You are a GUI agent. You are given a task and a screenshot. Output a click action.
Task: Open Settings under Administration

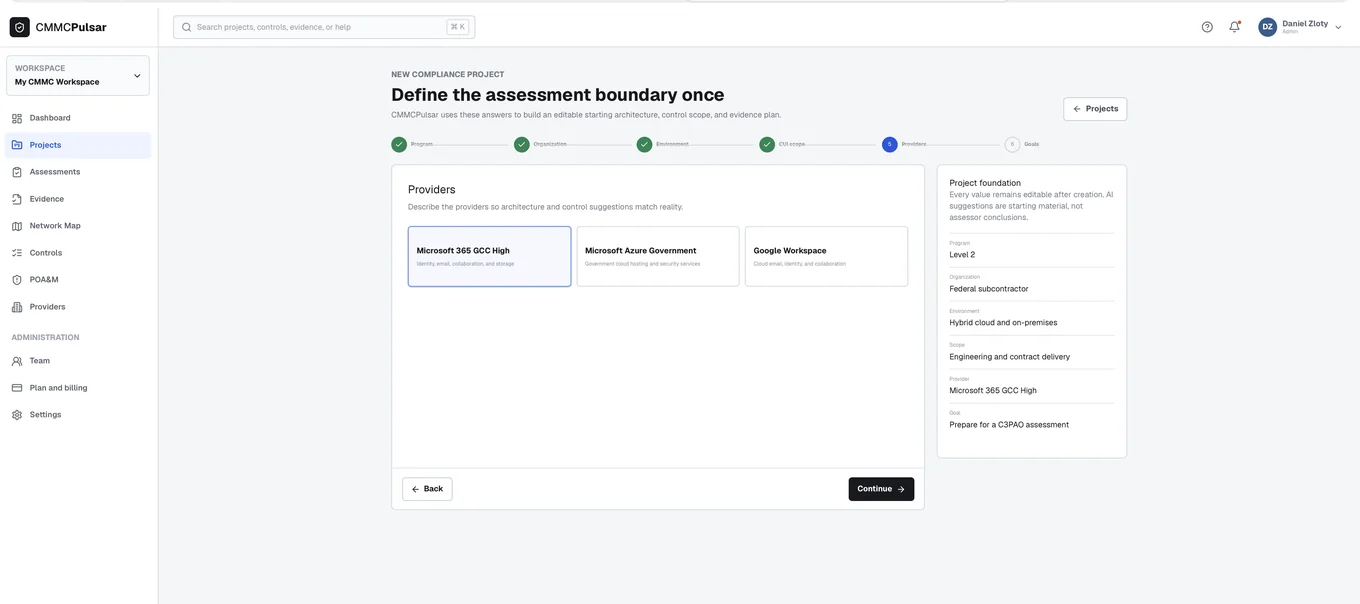coord(78,415)
